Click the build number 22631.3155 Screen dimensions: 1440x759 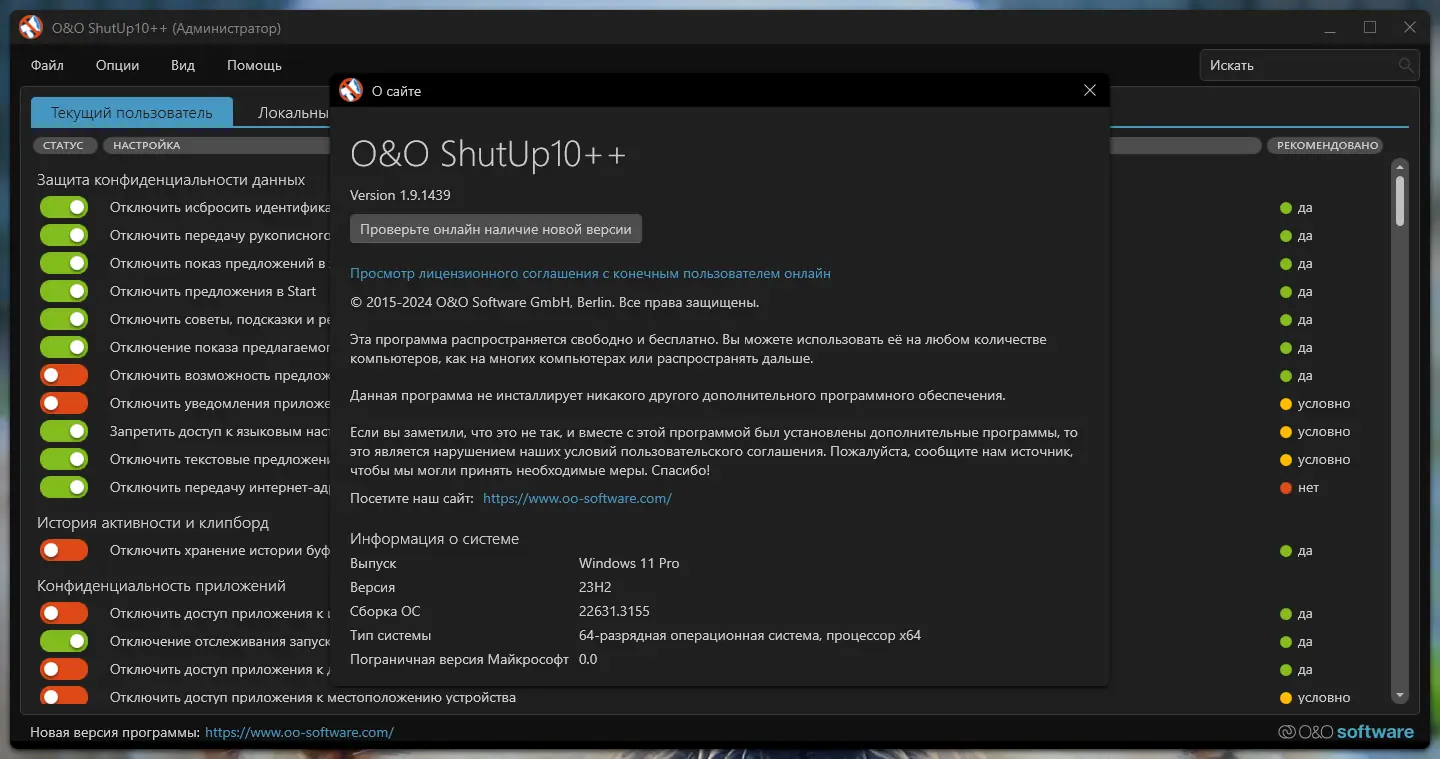[x=614, y=612]
